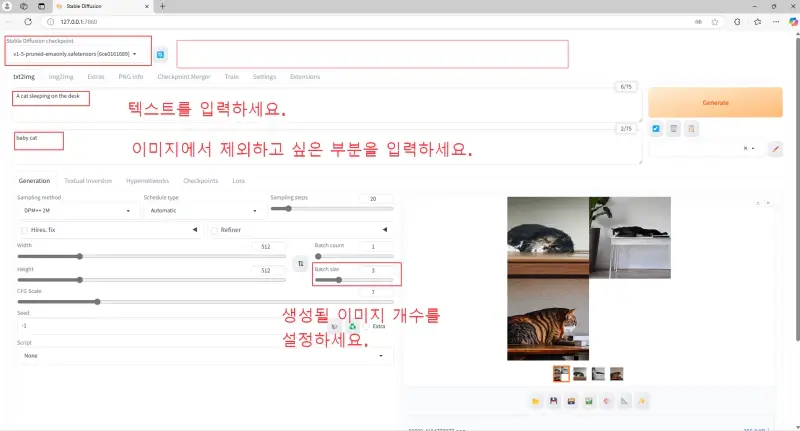Select the Checkpoints sub-tab
This screenshot has height=431, width=800.
201,181
